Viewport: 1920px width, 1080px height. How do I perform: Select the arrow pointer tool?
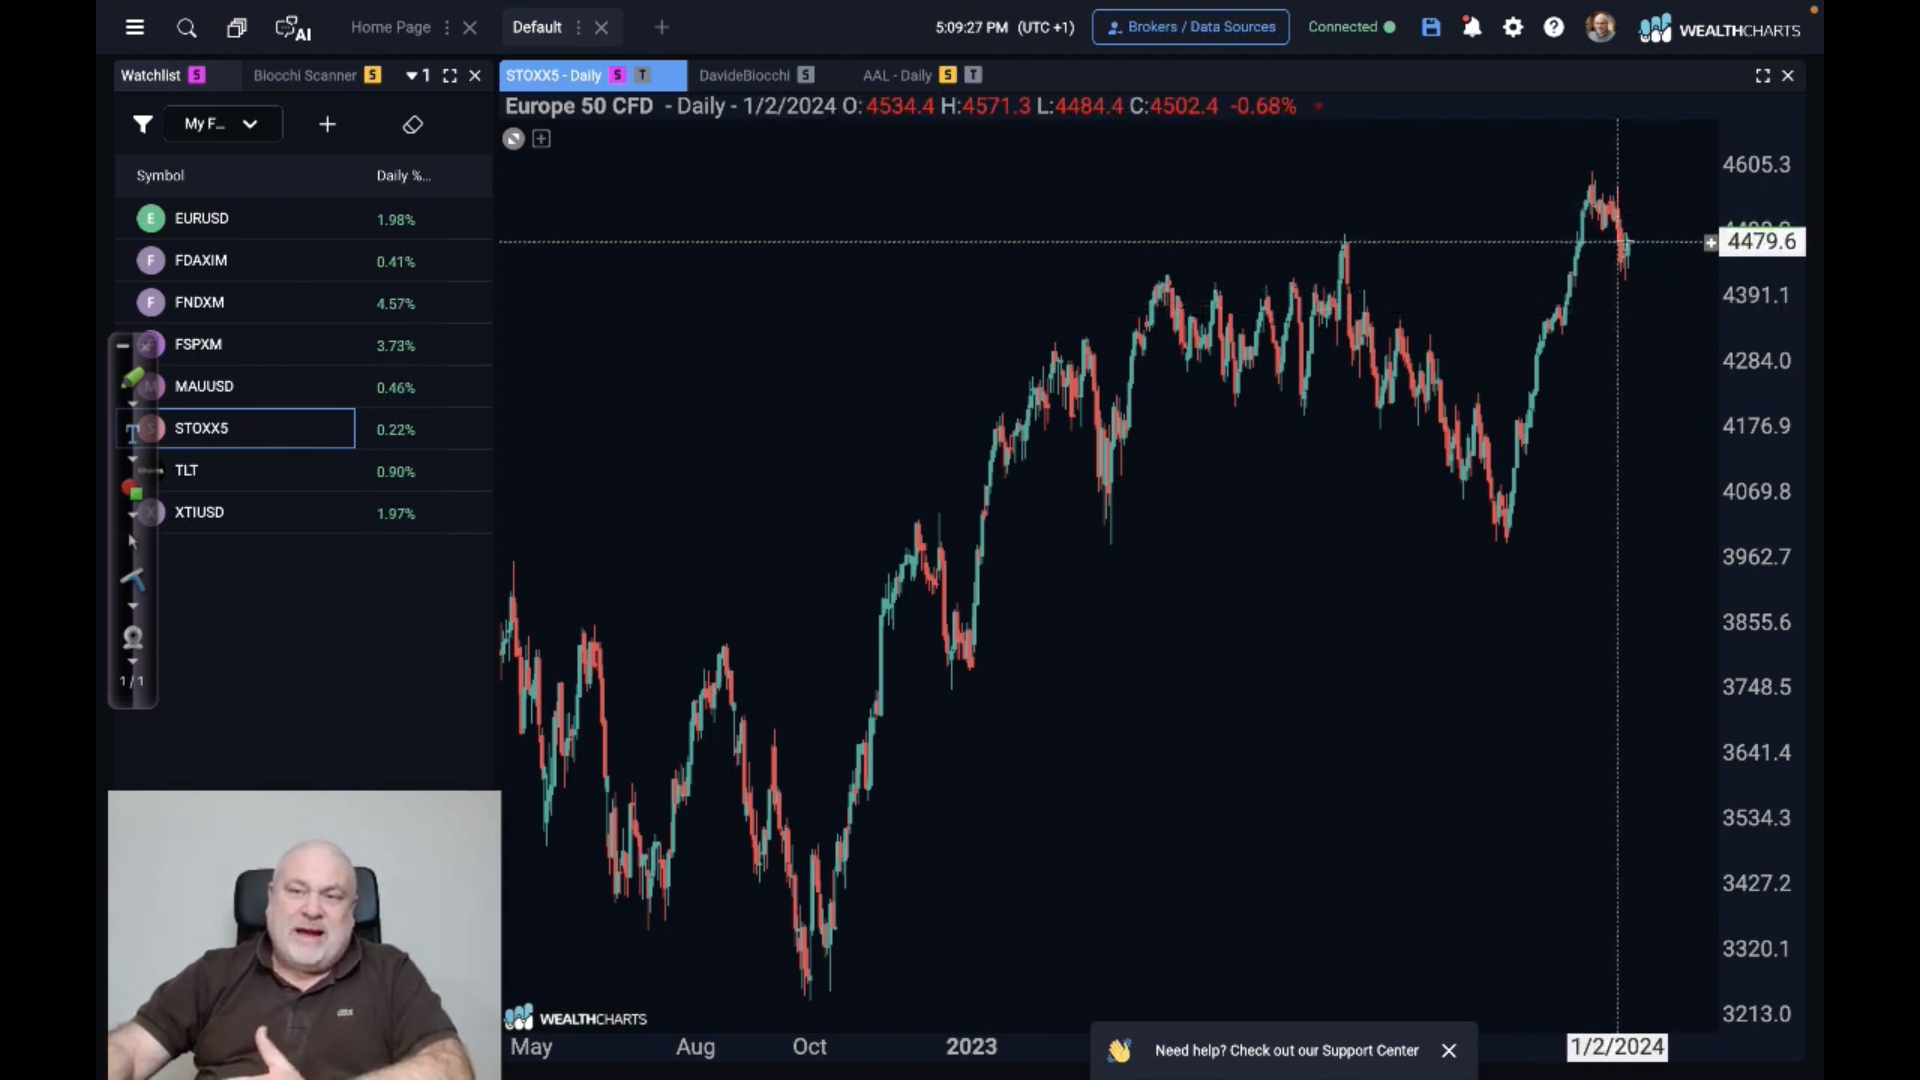tap(132, 541)
